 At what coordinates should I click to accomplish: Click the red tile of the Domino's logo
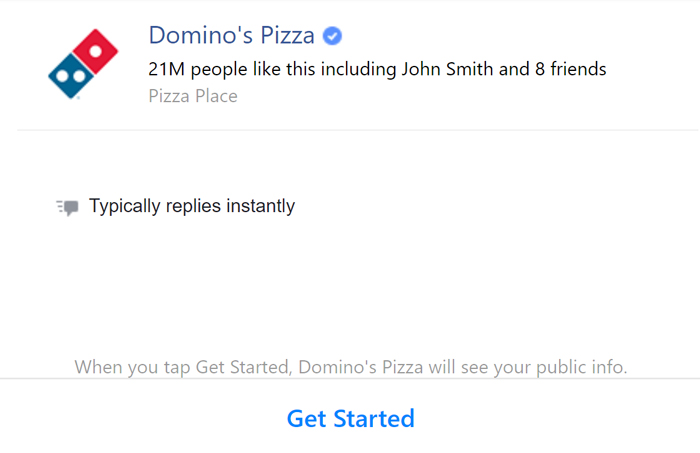(96, 51)
